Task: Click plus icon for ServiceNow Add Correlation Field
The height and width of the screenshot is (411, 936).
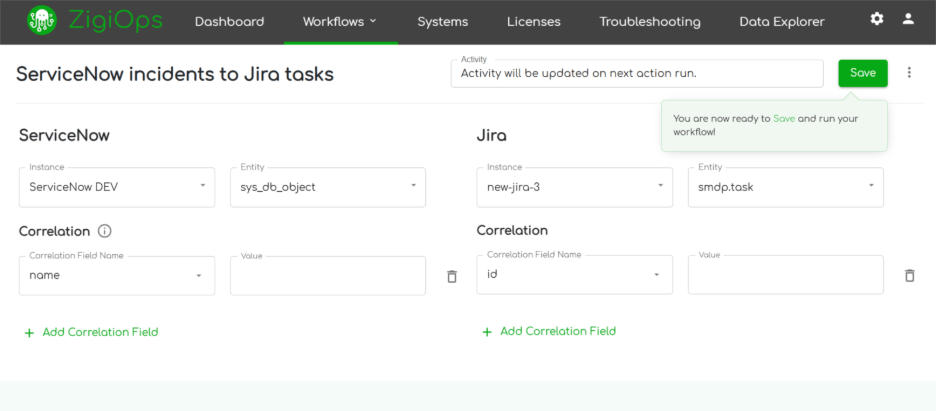Action: [29, 333]
